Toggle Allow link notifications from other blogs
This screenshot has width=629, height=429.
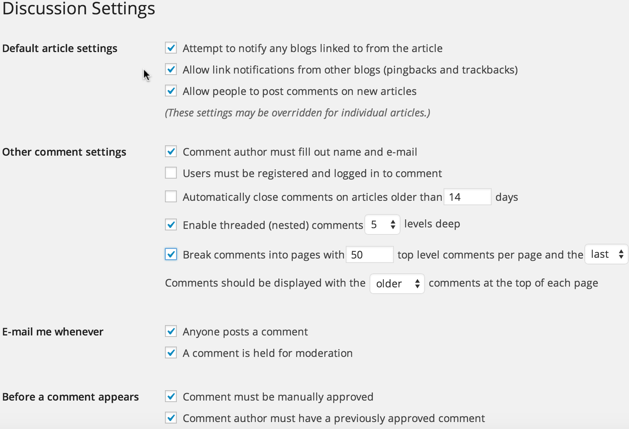point(171,69)
